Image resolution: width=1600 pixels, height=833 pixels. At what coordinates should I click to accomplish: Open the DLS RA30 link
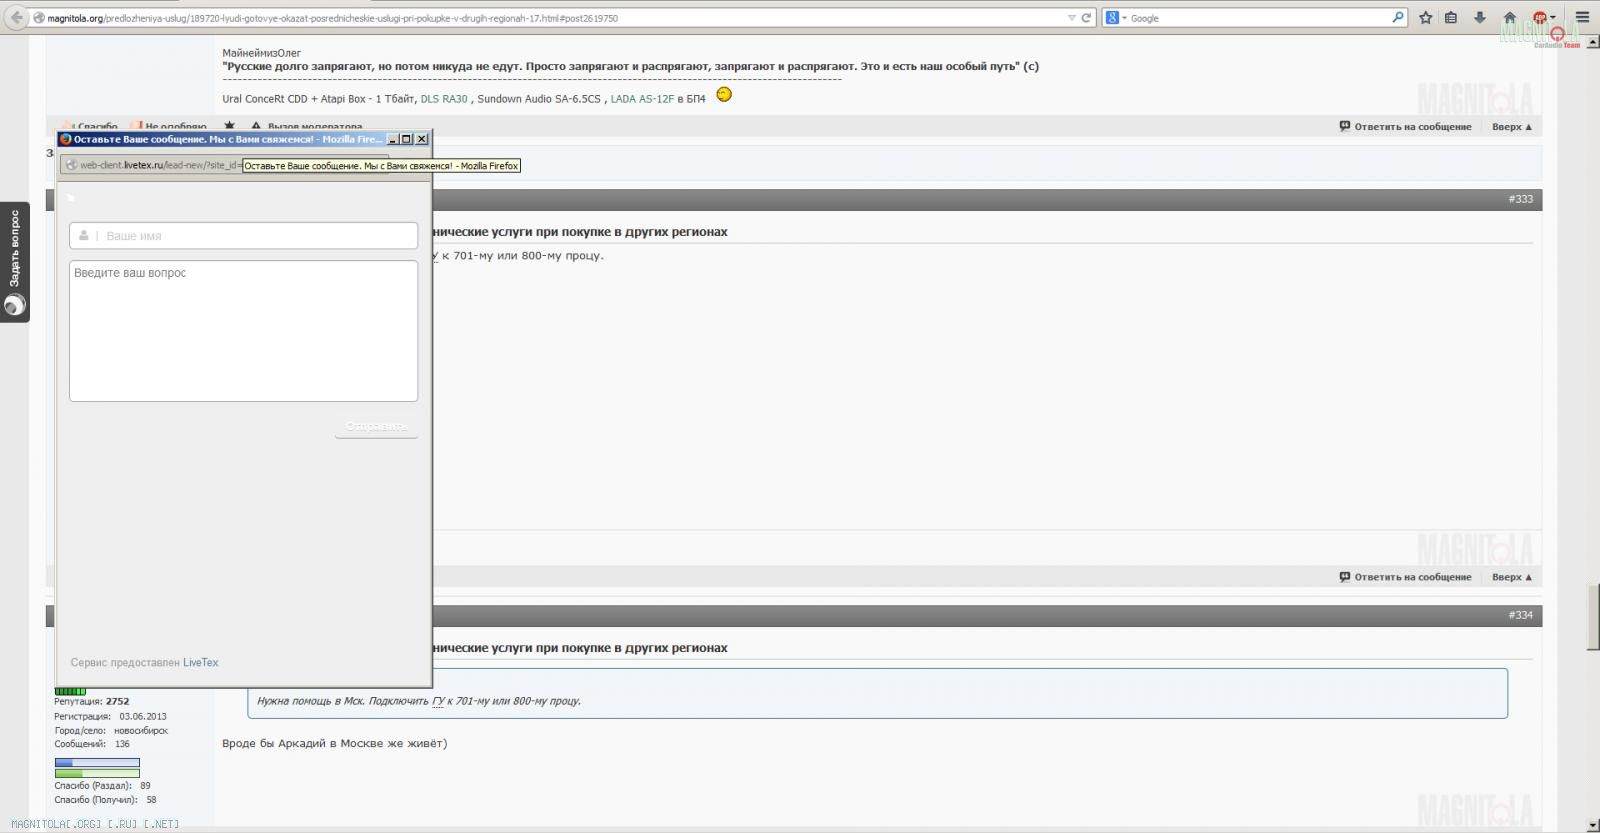click(x=444, y=99)
